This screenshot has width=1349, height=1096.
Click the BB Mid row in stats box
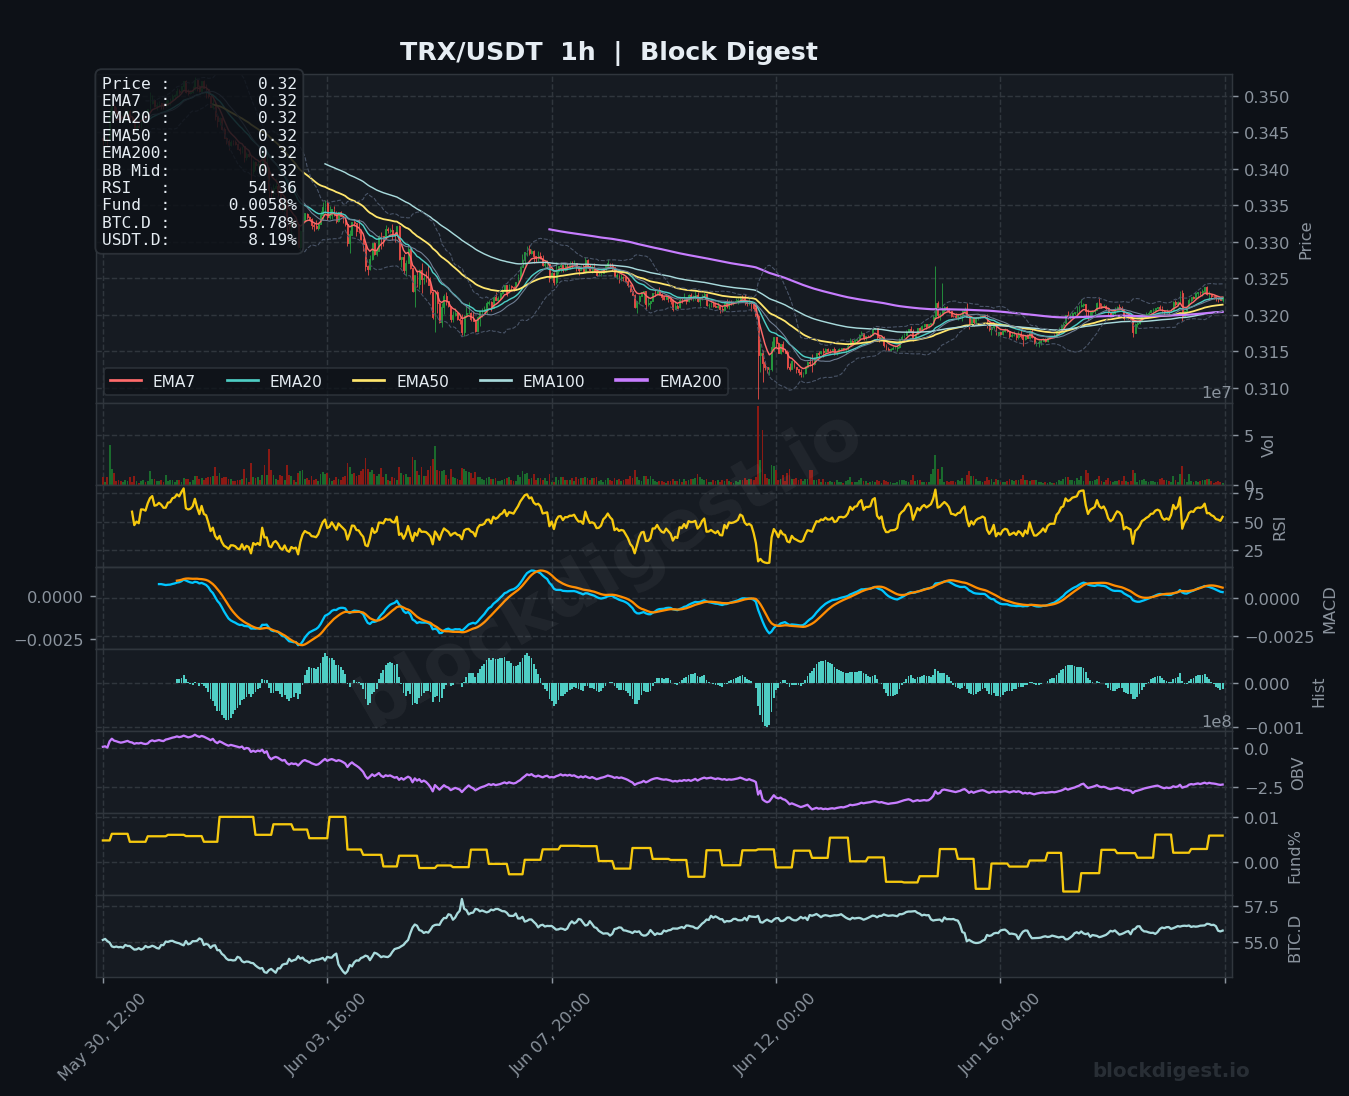click(x=199, y=171)
